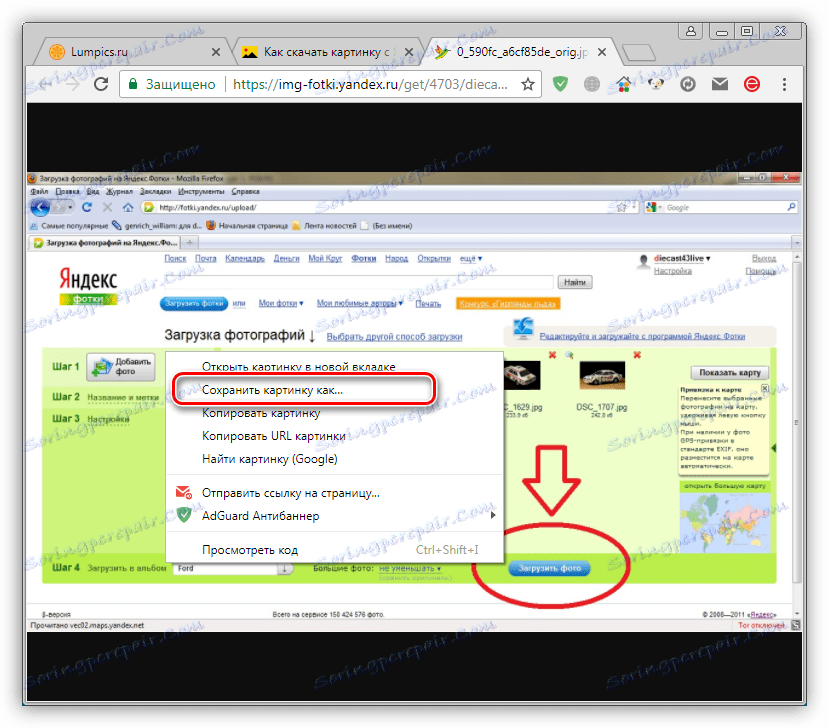
Task: Click the red X above DSC_1707.jpg thumbnail
Action: tap(637, 355)
